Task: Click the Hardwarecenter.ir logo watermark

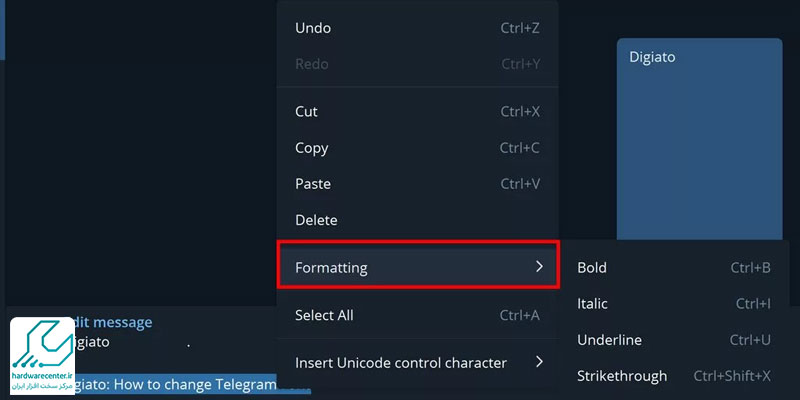Action: 43,356
